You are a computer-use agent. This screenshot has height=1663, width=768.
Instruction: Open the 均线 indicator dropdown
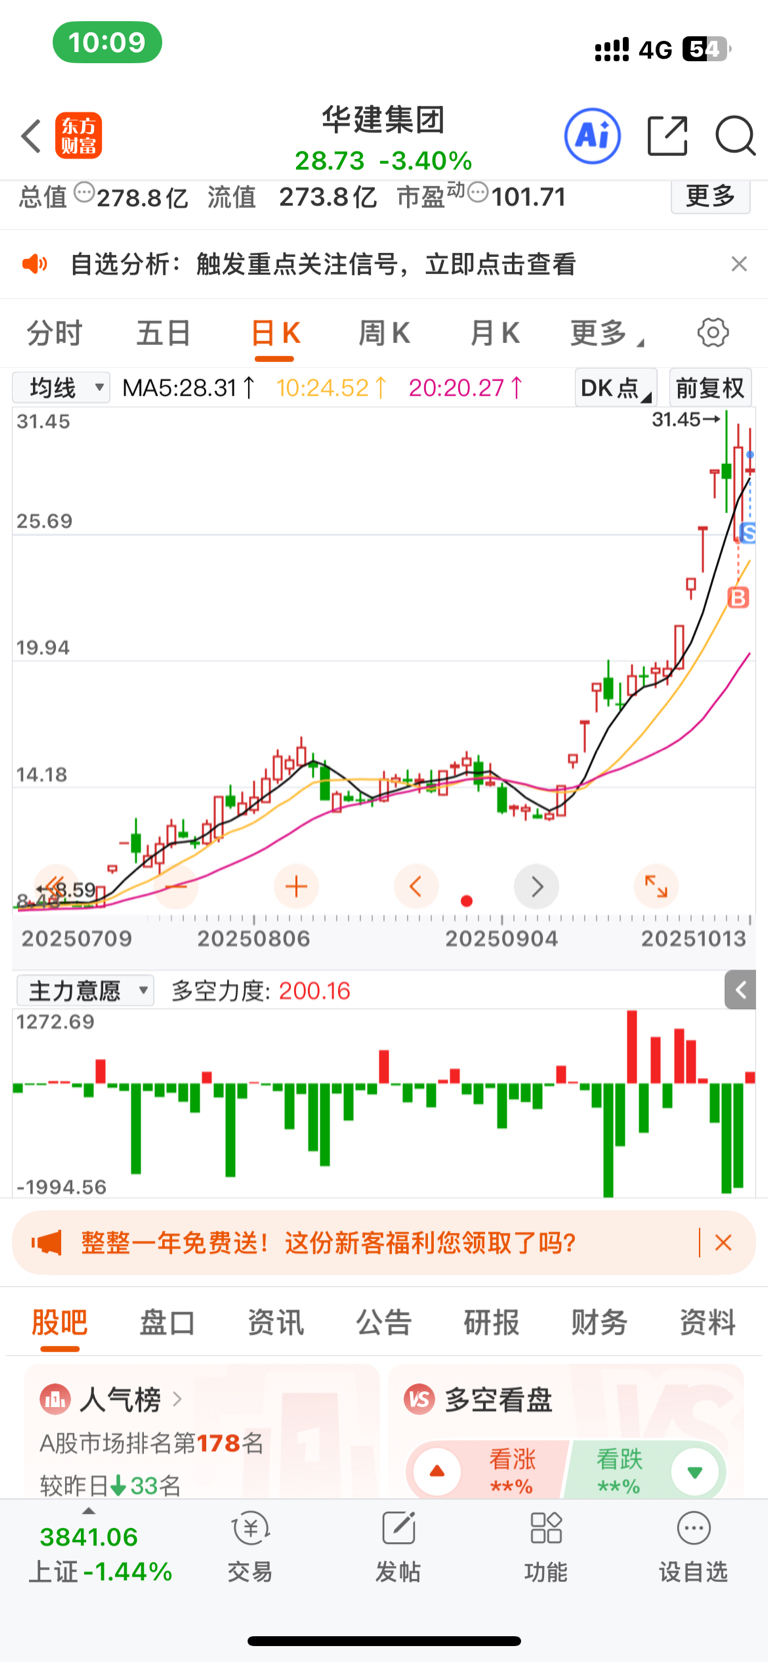(x=61, y=387)
